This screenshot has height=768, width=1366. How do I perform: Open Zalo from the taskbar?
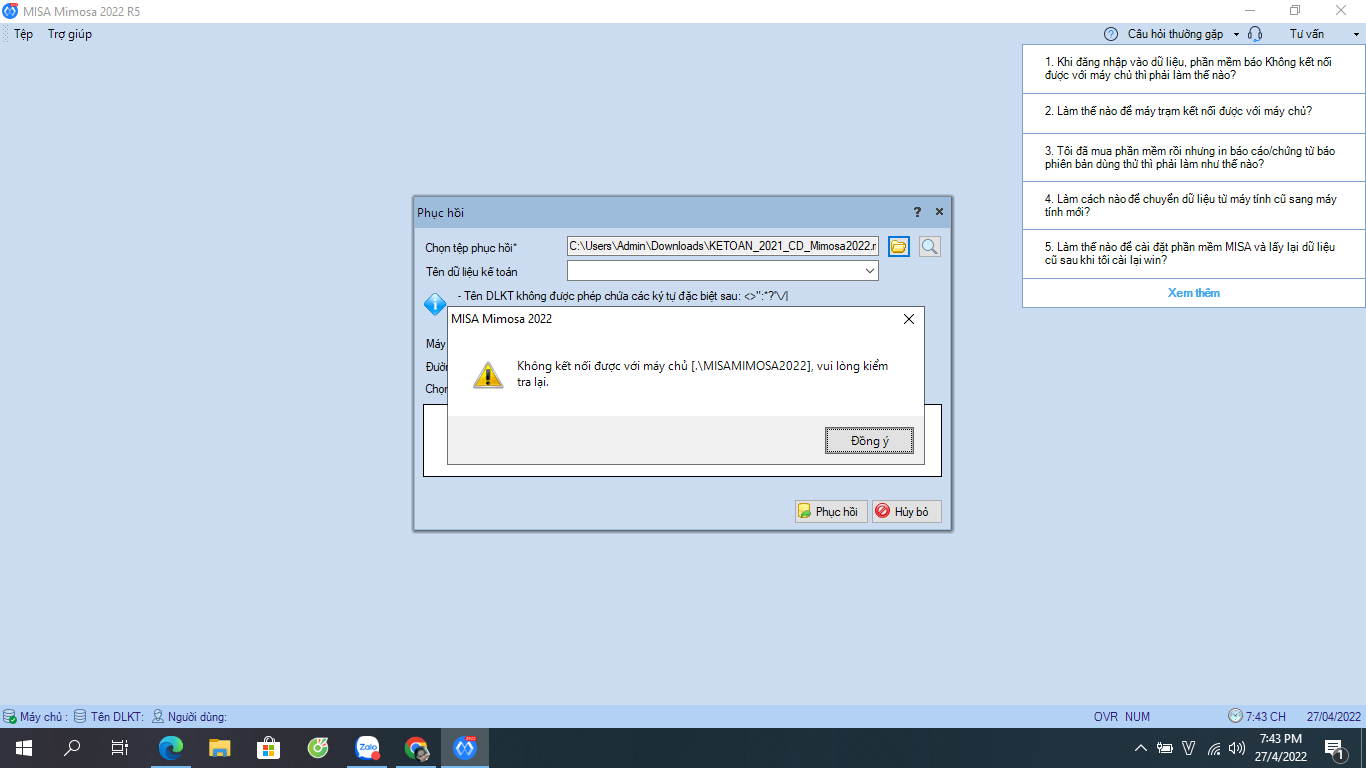pyautogui.click(x=368, y=747)
